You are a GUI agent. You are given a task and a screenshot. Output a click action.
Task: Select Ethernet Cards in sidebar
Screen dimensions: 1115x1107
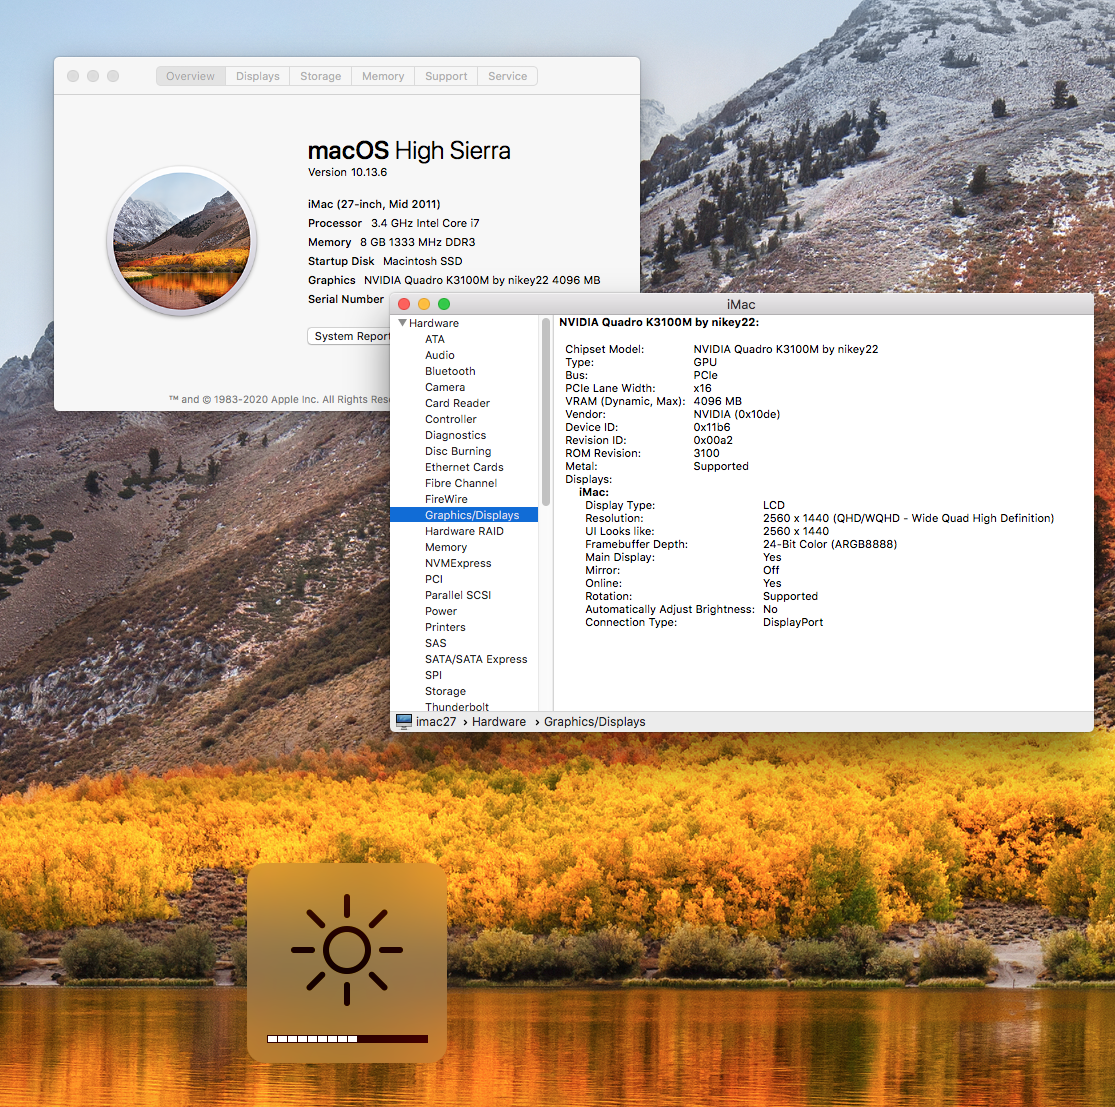(x=464, y=467)
